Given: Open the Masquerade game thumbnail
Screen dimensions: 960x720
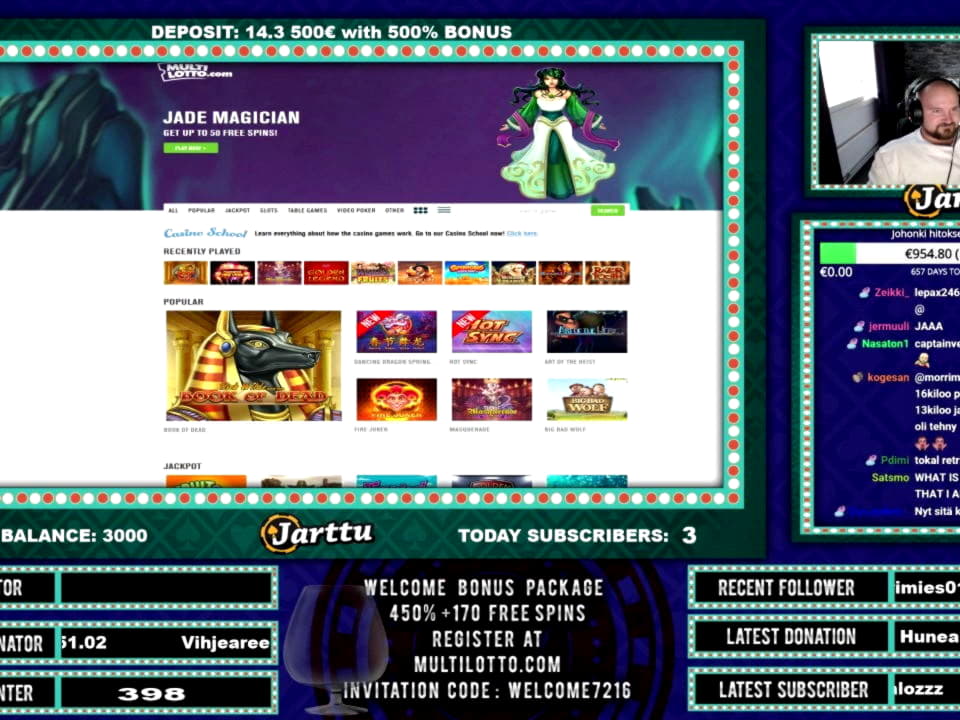Looking at the screenshot, I should pos(492,399).
